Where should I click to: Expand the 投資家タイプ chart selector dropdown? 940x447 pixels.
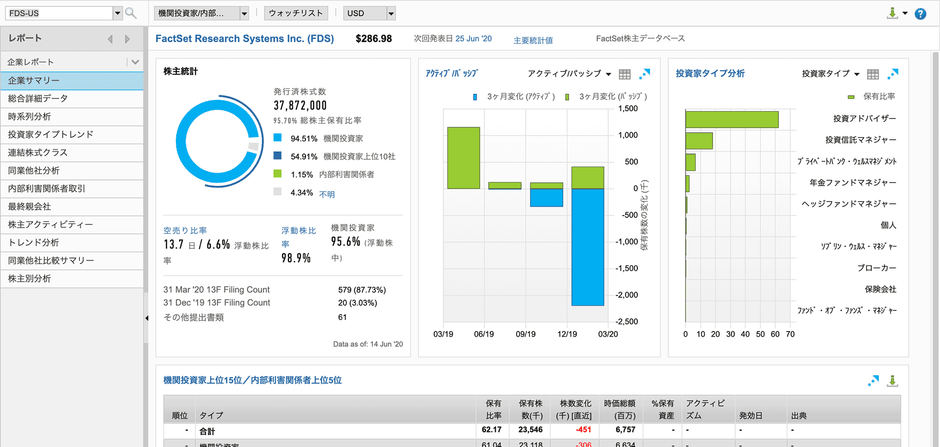(x=830, y=75)
